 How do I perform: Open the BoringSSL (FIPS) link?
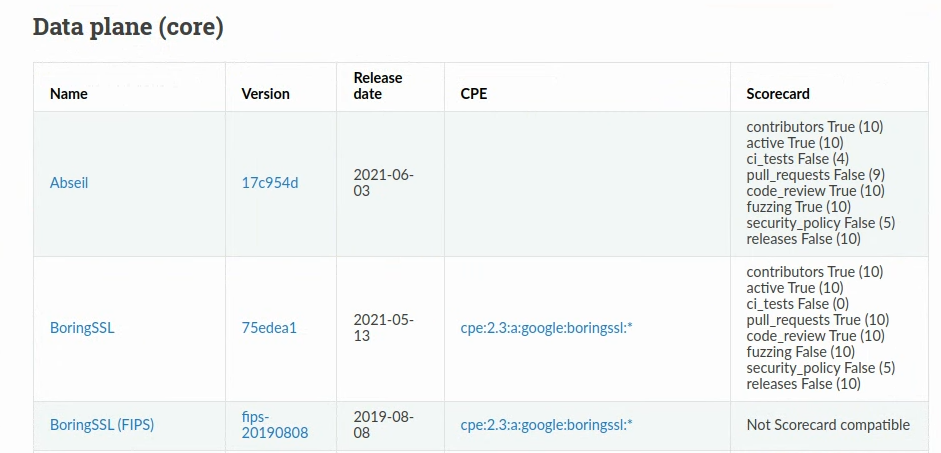[102, 425]
